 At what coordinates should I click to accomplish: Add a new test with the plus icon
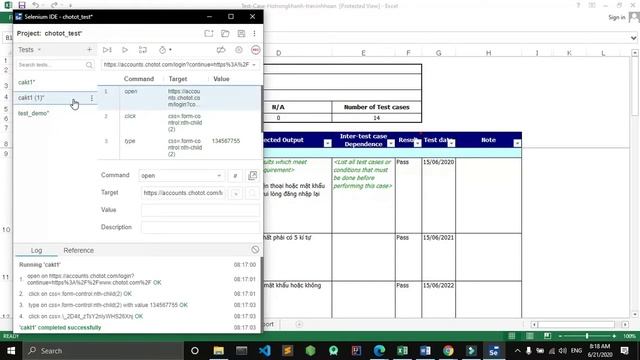[89, 50]
